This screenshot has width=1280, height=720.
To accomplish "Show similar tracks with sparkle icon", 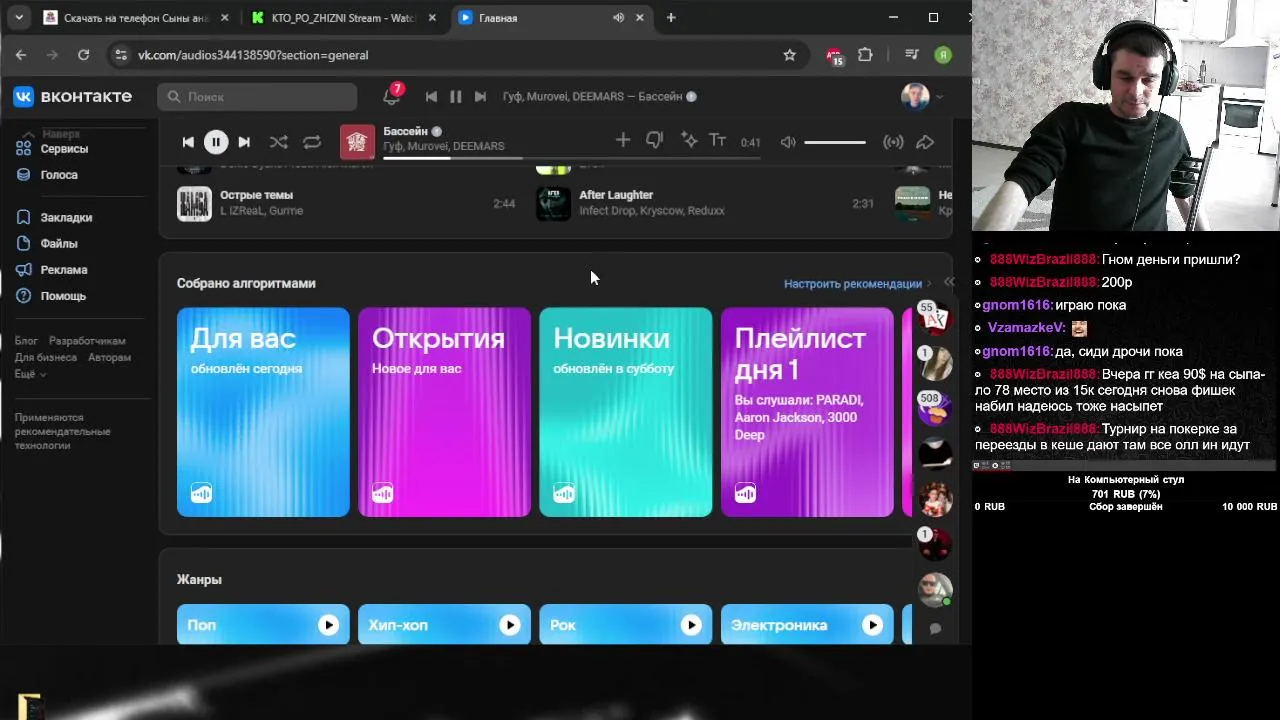I will click(x=688, y=141).
